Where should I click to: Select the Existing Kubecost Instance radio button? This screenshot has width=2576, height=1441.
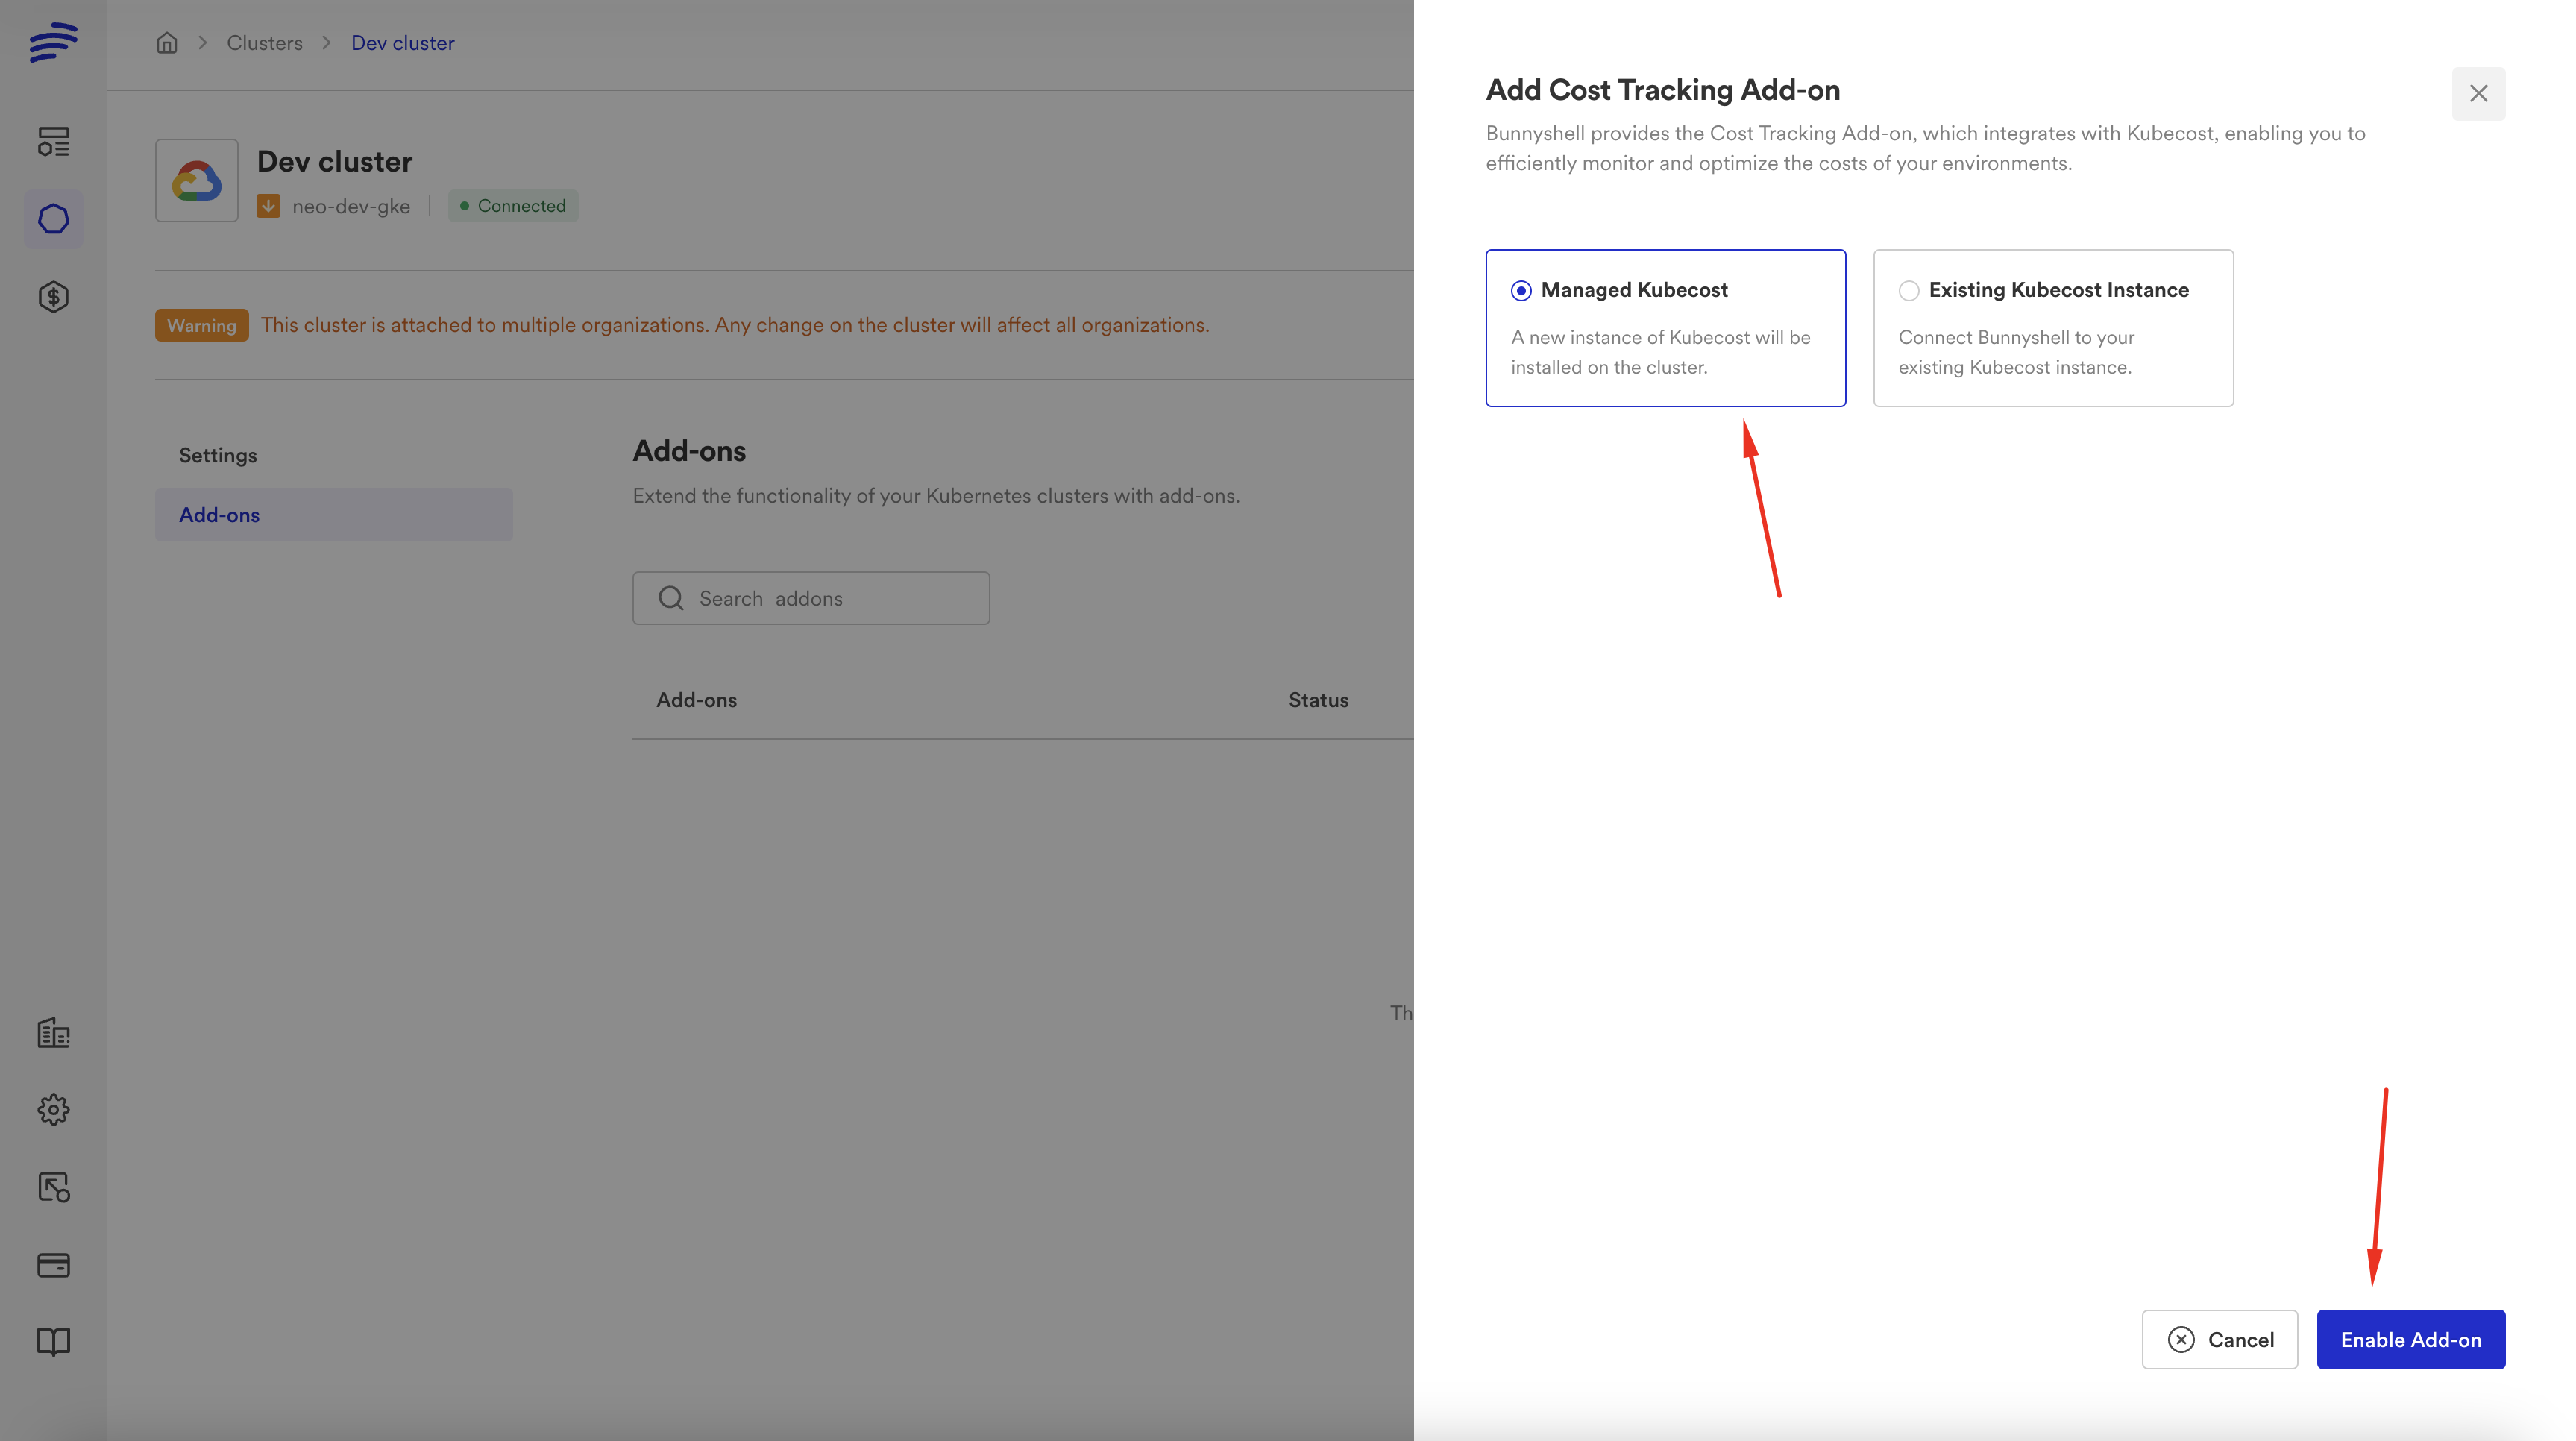(x=1908, y=290)
